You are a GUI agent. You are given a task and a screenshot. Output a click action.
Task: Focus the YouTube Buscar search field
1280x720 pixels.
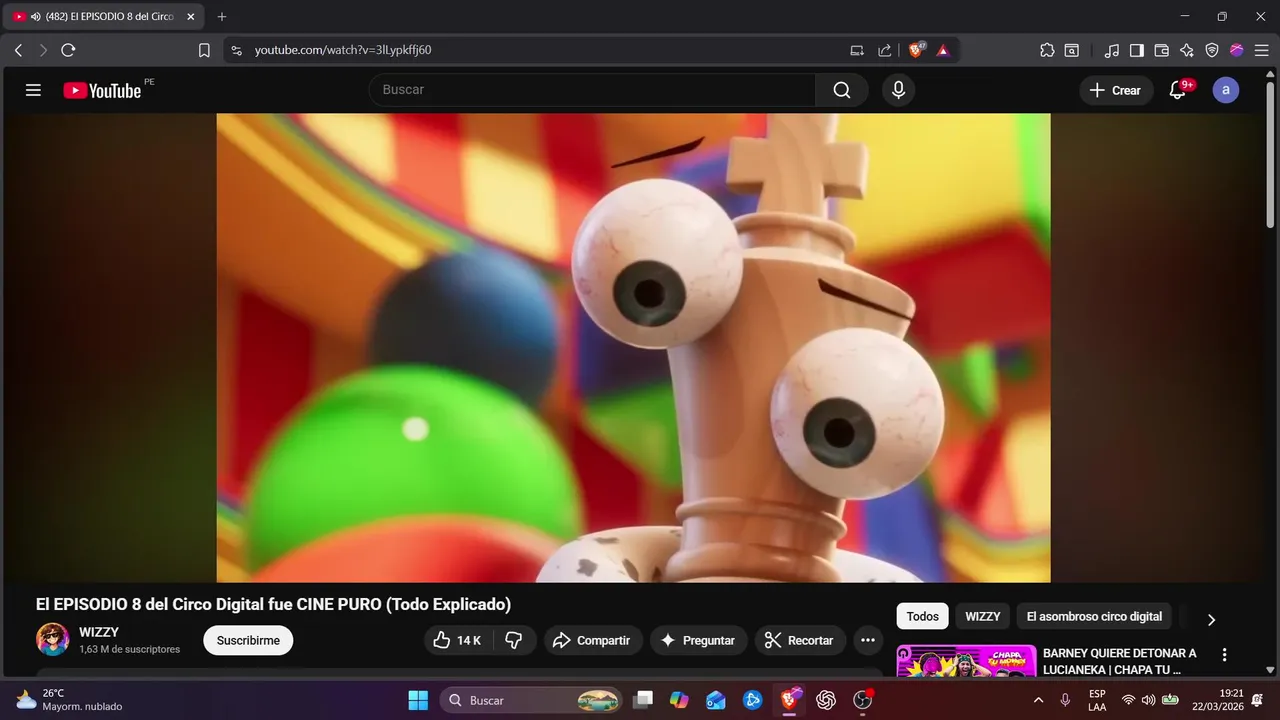(x=593, y=90)
